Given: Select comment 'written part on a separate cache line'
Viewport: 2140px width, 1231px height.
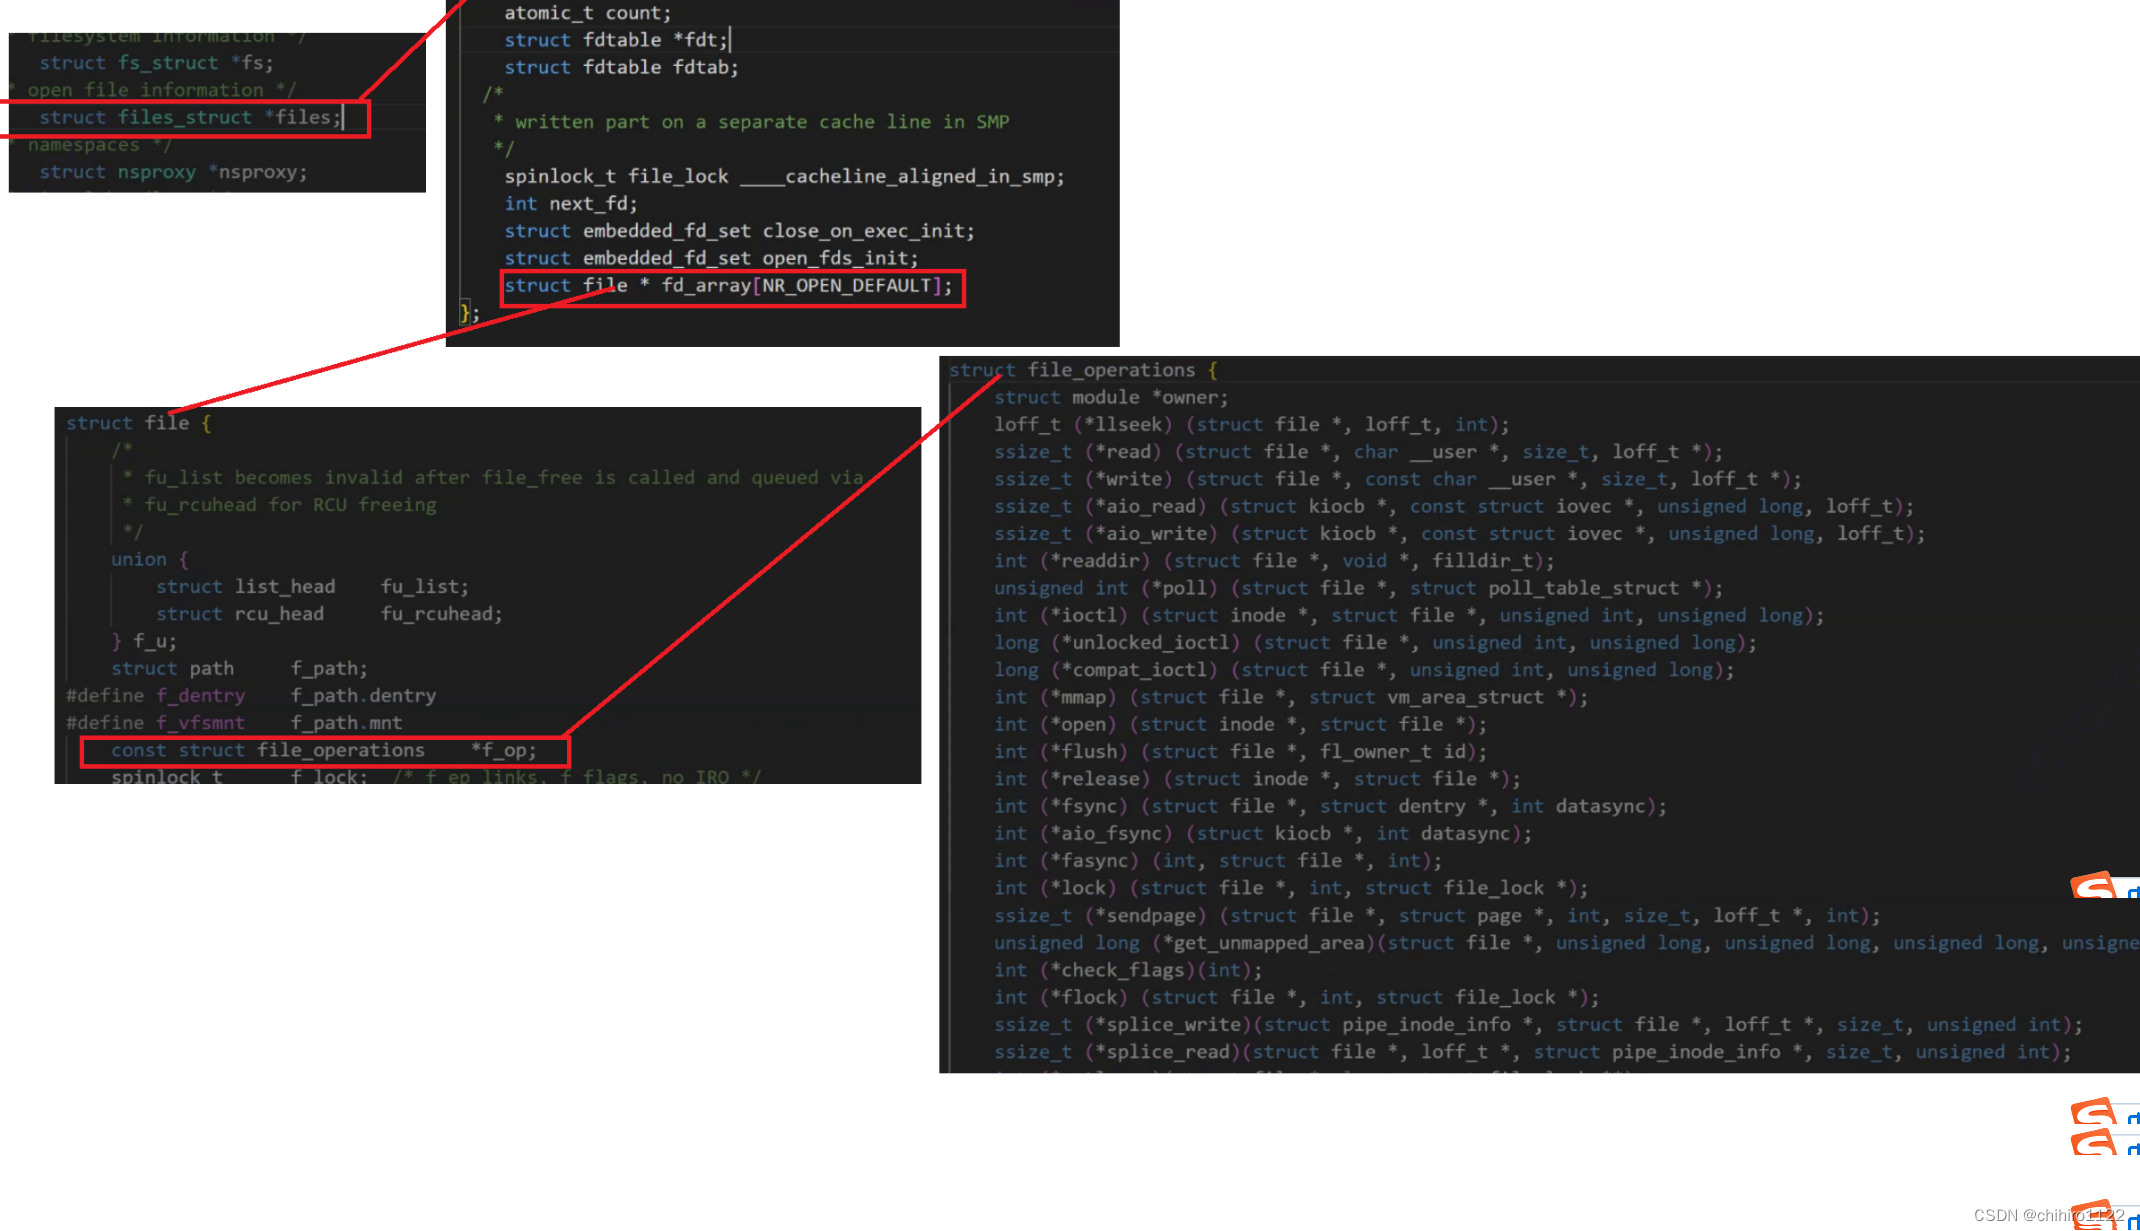Looking at the screenshot, I should pyautogui.click(x=752, y=122).
